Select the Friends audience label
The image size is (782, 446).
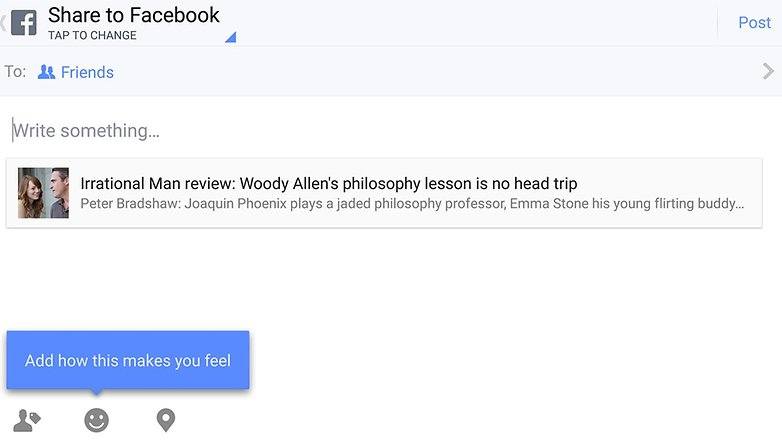[87, 72]
